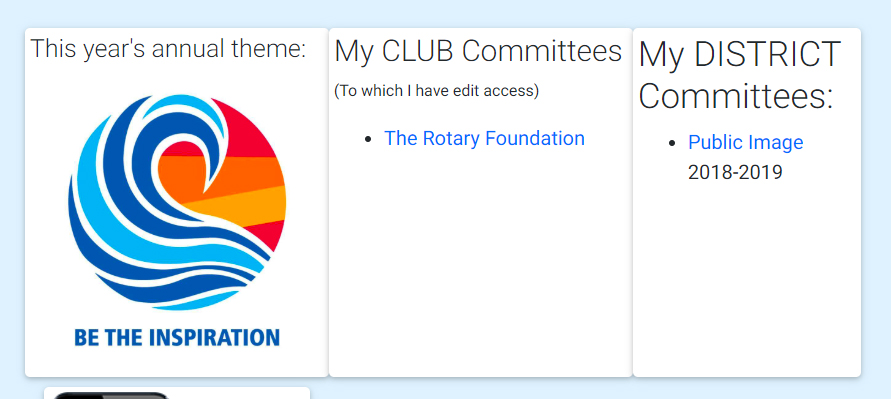Screen dimensions: 891x399
Task: Click the bullet beside Public Image
Action: pos(673,143)
